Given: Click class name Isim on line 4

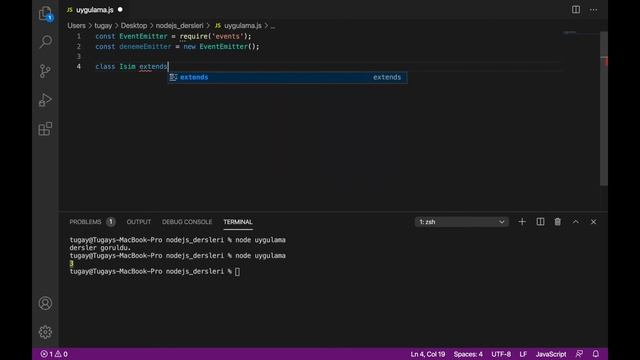Looking at the screenshot, I should tap(127, 67).
